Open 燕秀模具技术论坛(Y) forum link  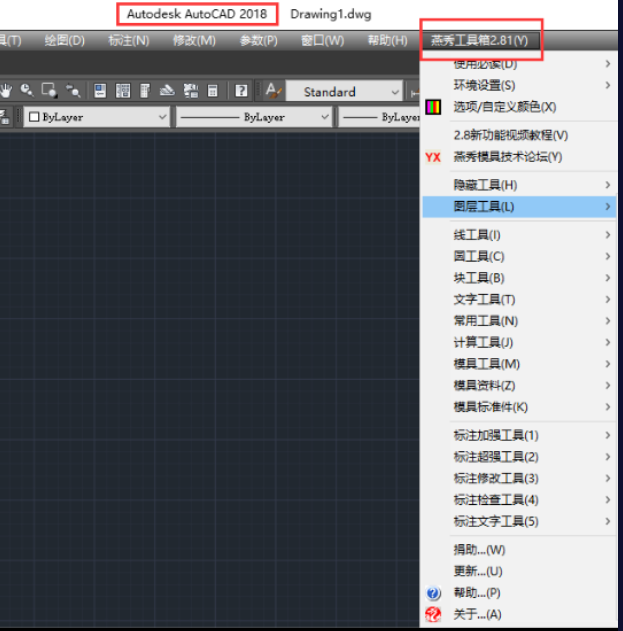(x=507, y=157)
